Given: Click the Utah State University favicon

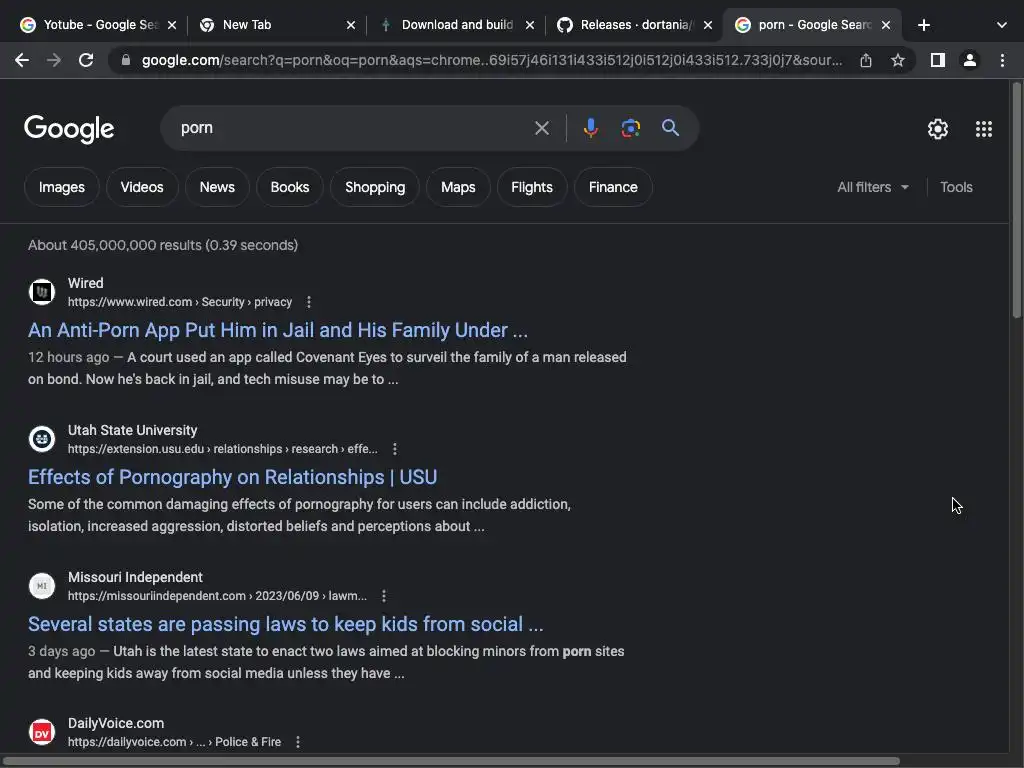Looking at the screenshot, I should (x=42, y=439).
